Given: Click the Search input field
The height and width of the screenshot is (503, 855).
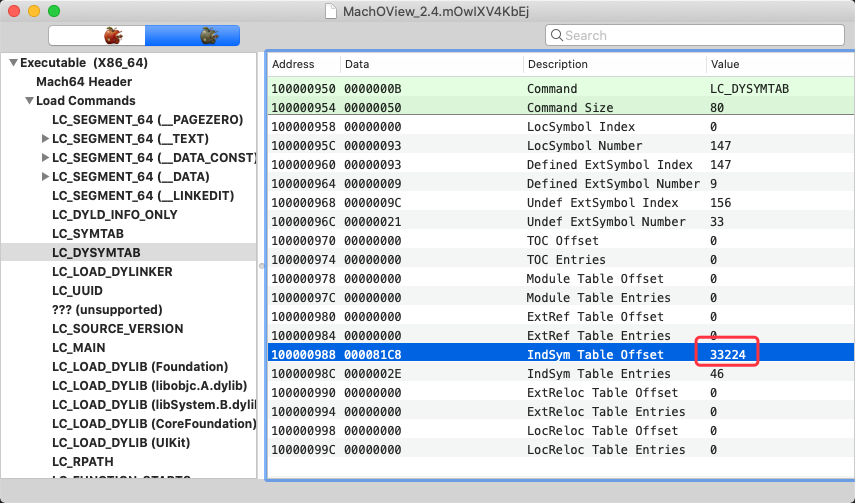Looking at the screenshot, I should pos(695,35).
